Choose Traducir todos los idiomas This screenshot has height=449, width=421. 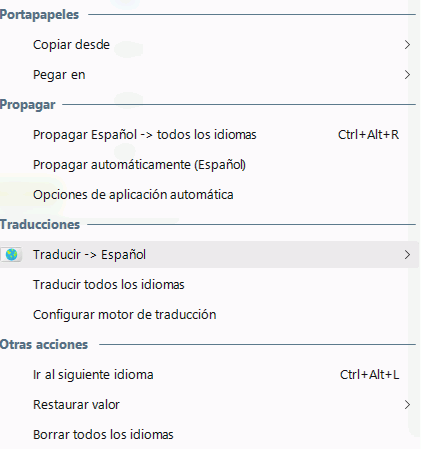pyautogui.click(x=209, y=285)
